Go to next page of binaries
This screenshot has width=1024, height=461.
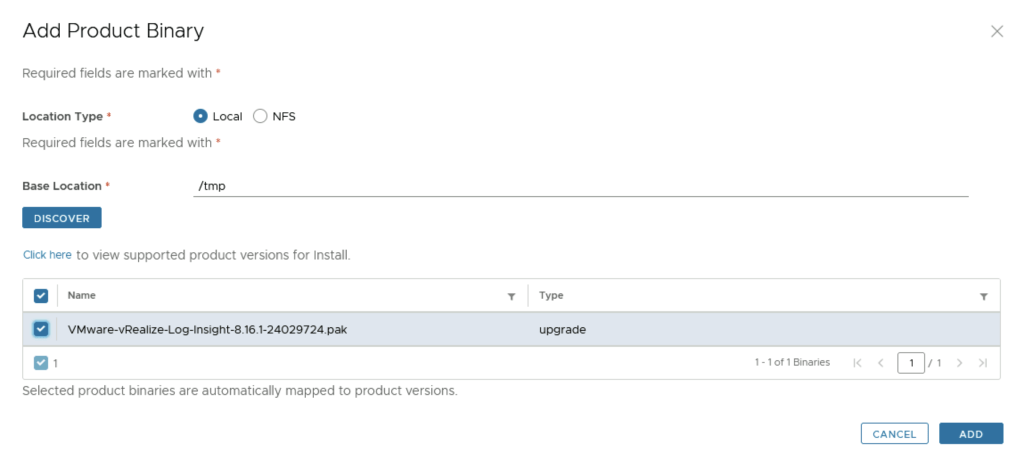tap(959, 363)
